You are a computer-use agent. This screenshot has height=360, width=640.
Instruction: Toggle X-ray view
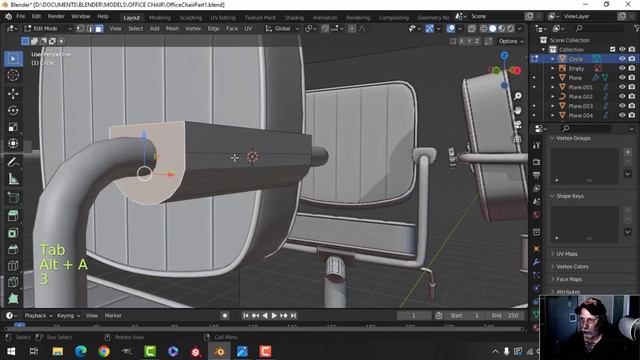pyautogui.click(x=471, y=29)
